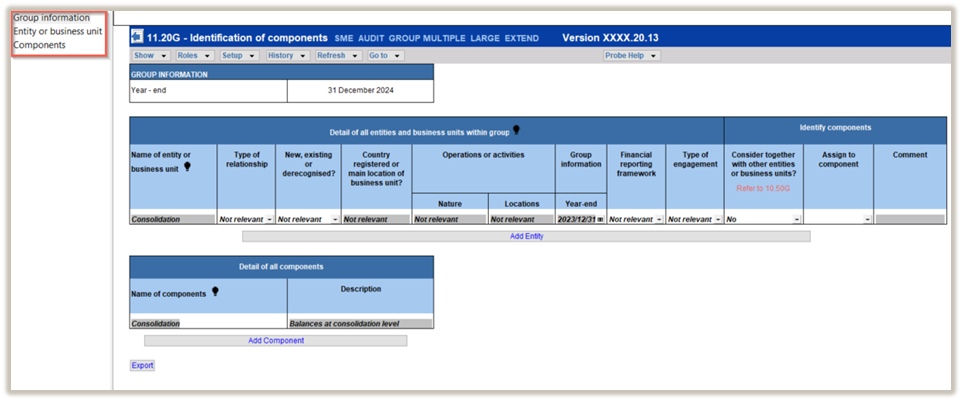Expand the Setup dropdown menu

click(237, 56)
